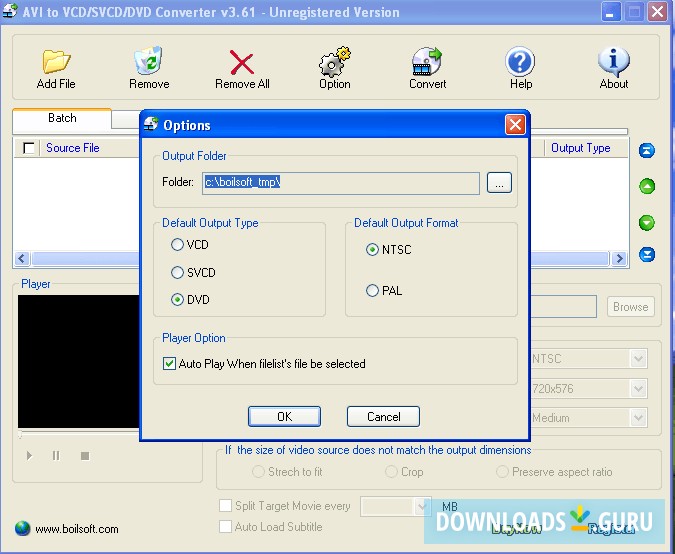Select VCD as default output type

[x=177, y=245]
